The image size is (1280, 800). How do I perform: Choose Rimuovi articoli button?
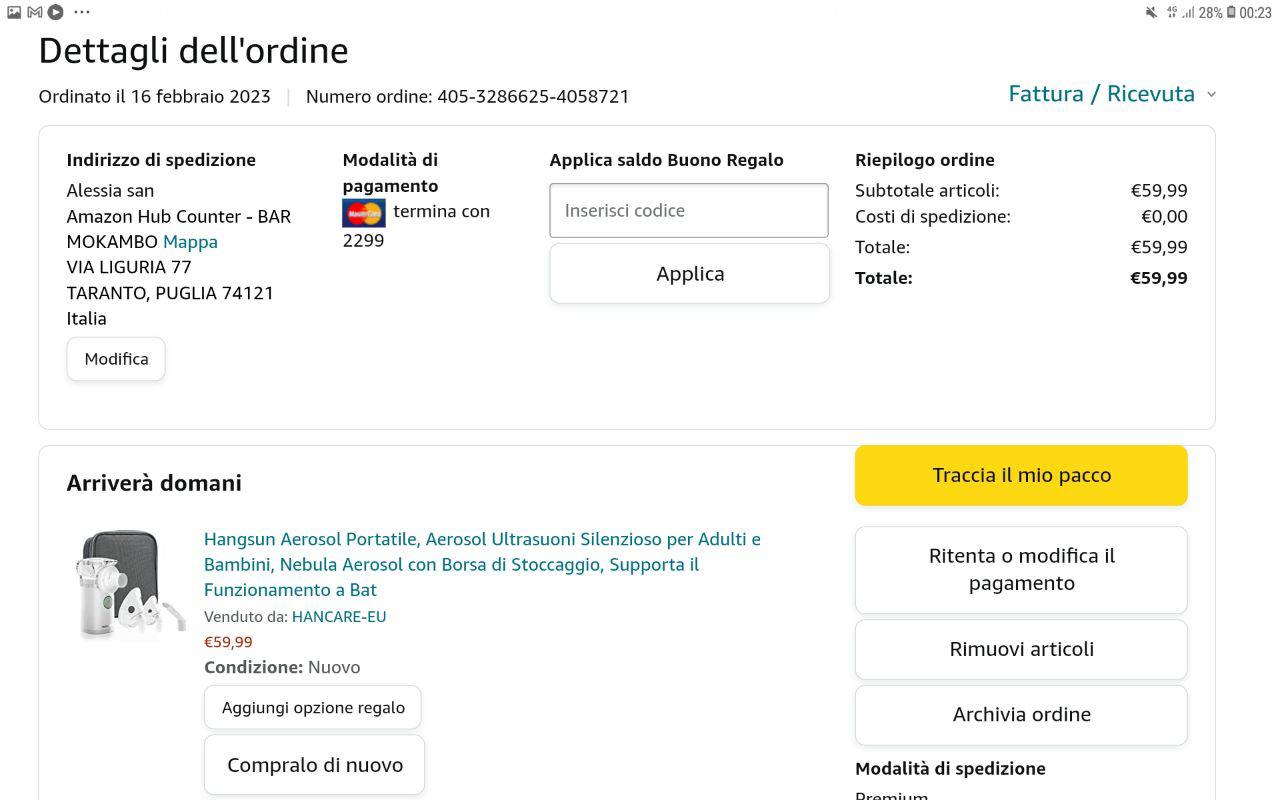[x=1021, y=649]
